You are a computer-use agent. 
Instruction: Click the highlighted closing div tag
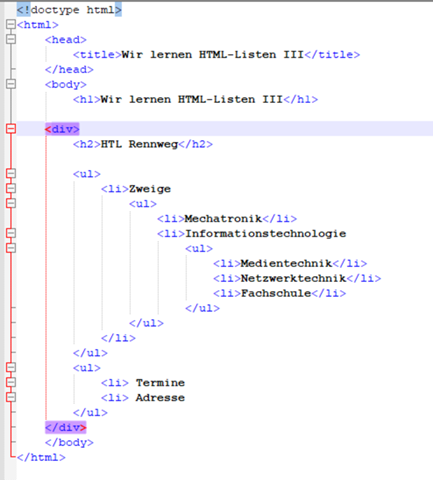pos(66,427)
